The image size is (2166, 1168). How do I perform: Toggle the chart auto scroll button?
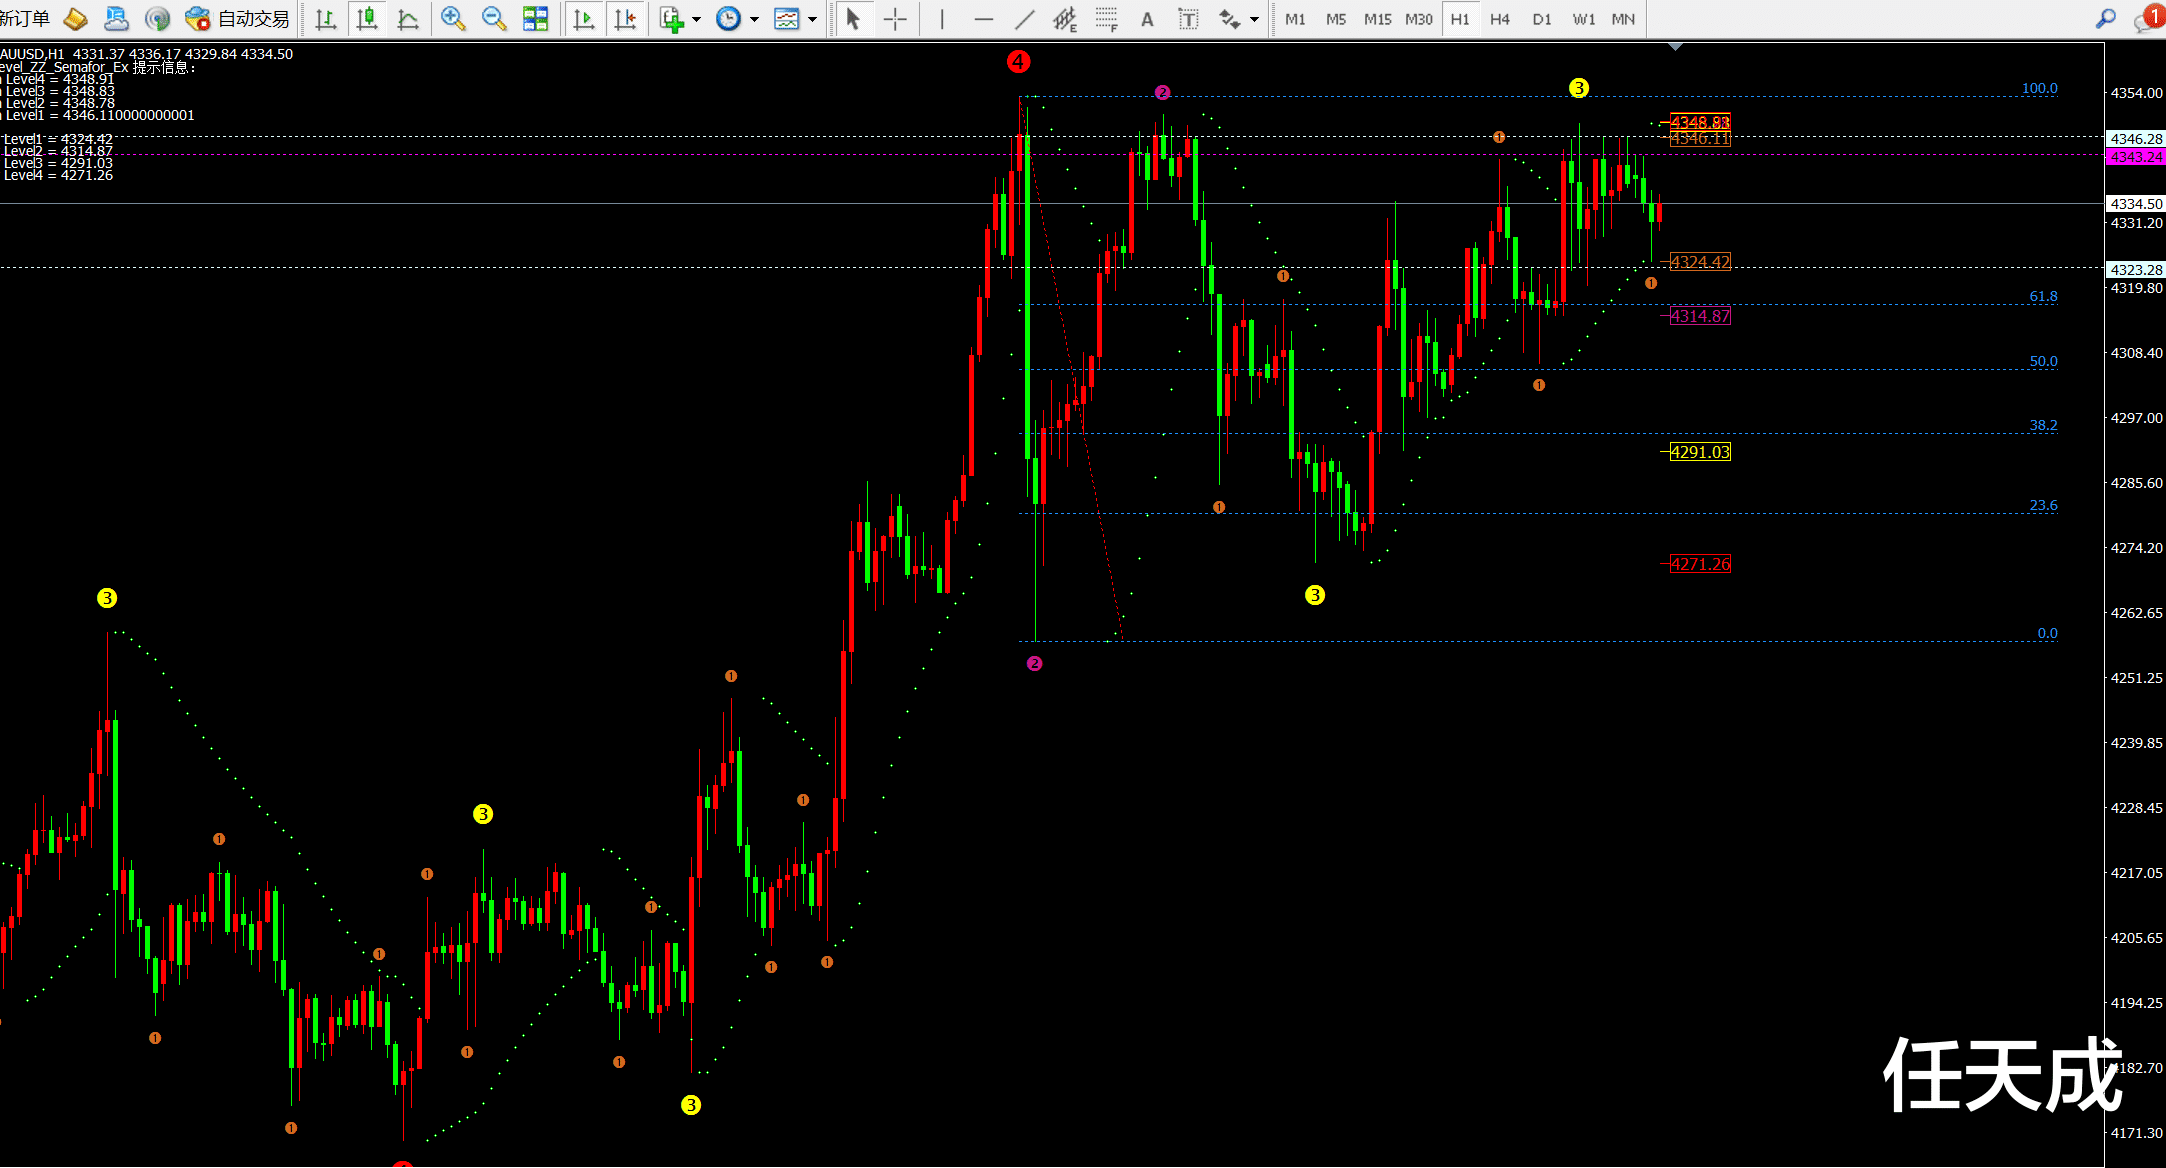coord(584,19)
